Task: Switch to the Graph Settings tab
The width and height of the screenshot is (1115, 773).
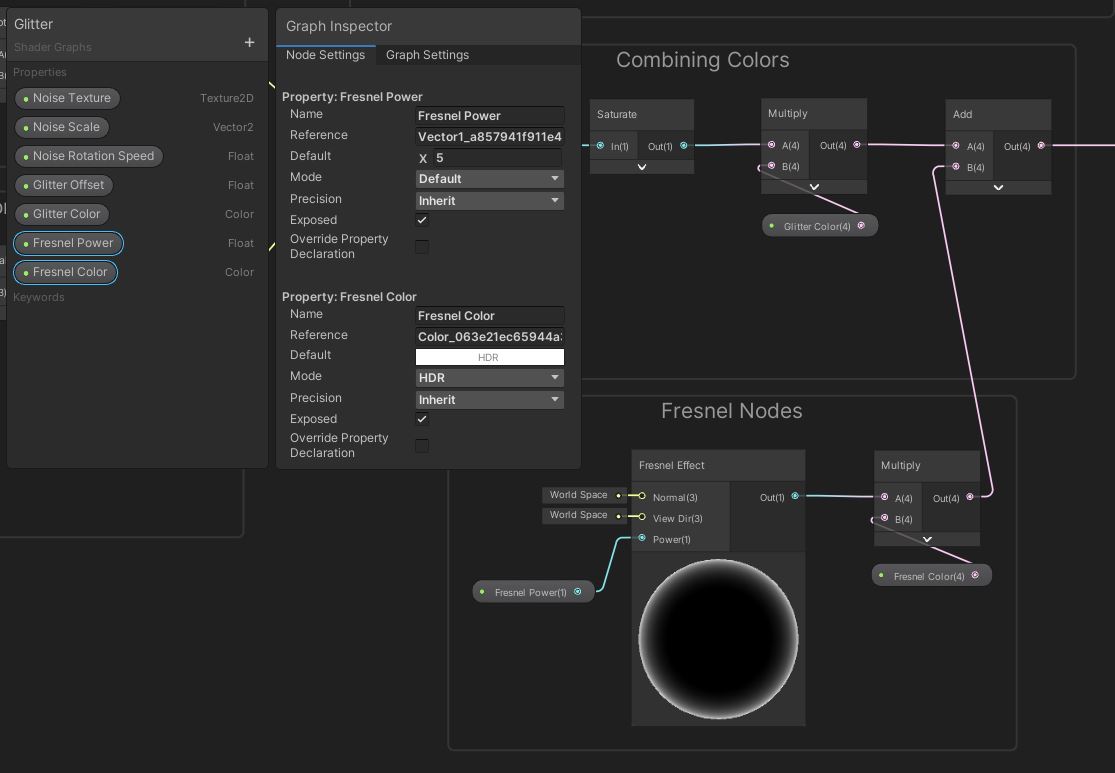Action: coord(427,55)
